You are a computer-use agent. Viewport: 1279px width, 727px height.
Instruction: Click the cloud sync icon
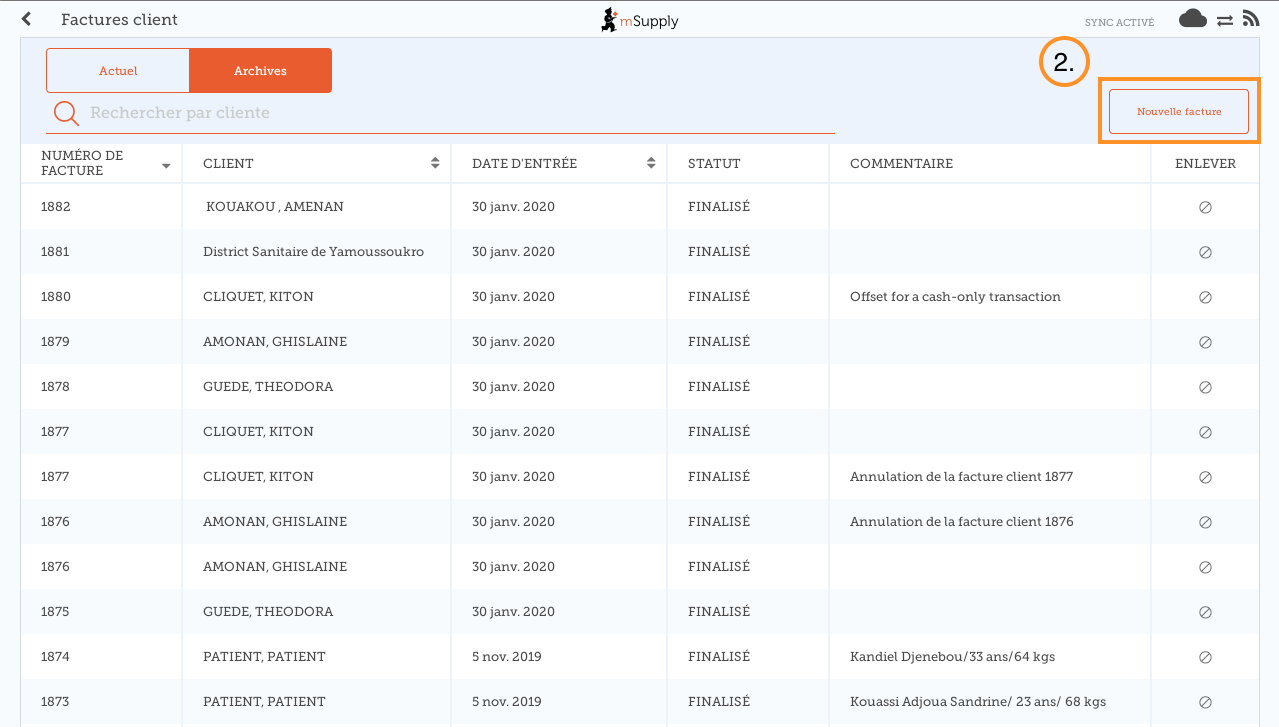point(1192,18)
